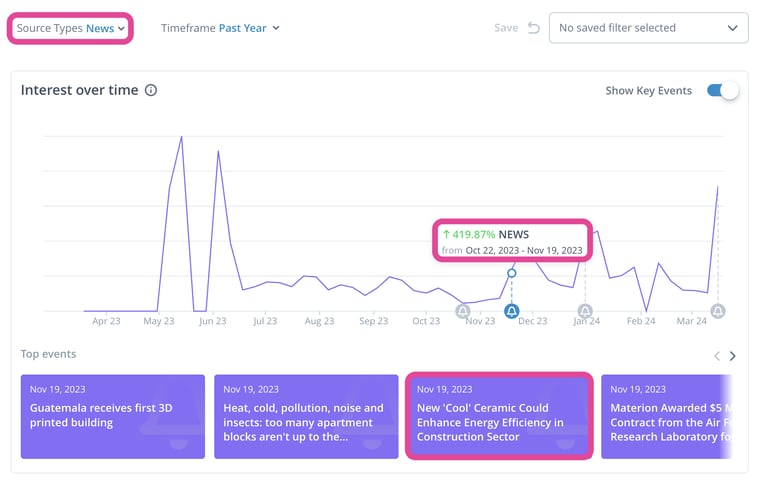The width and height of the screenshot is (761, 485).
Task: Open the Materion Awarded contract event card
Action: pyautogui.click(x=667, y=416)
